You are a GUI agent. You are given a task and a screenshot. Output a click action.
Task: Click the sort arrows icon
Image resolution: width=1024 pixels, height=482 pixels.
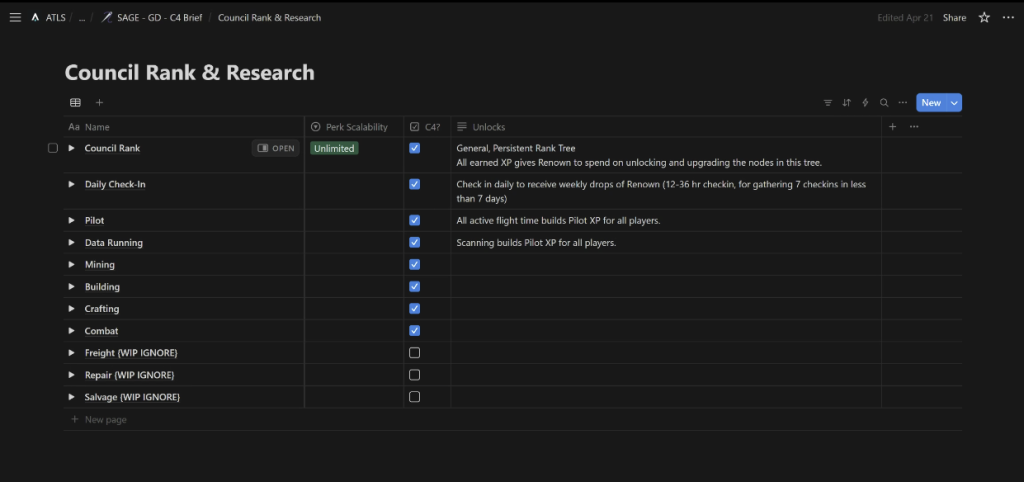click(x=846, y=103)
